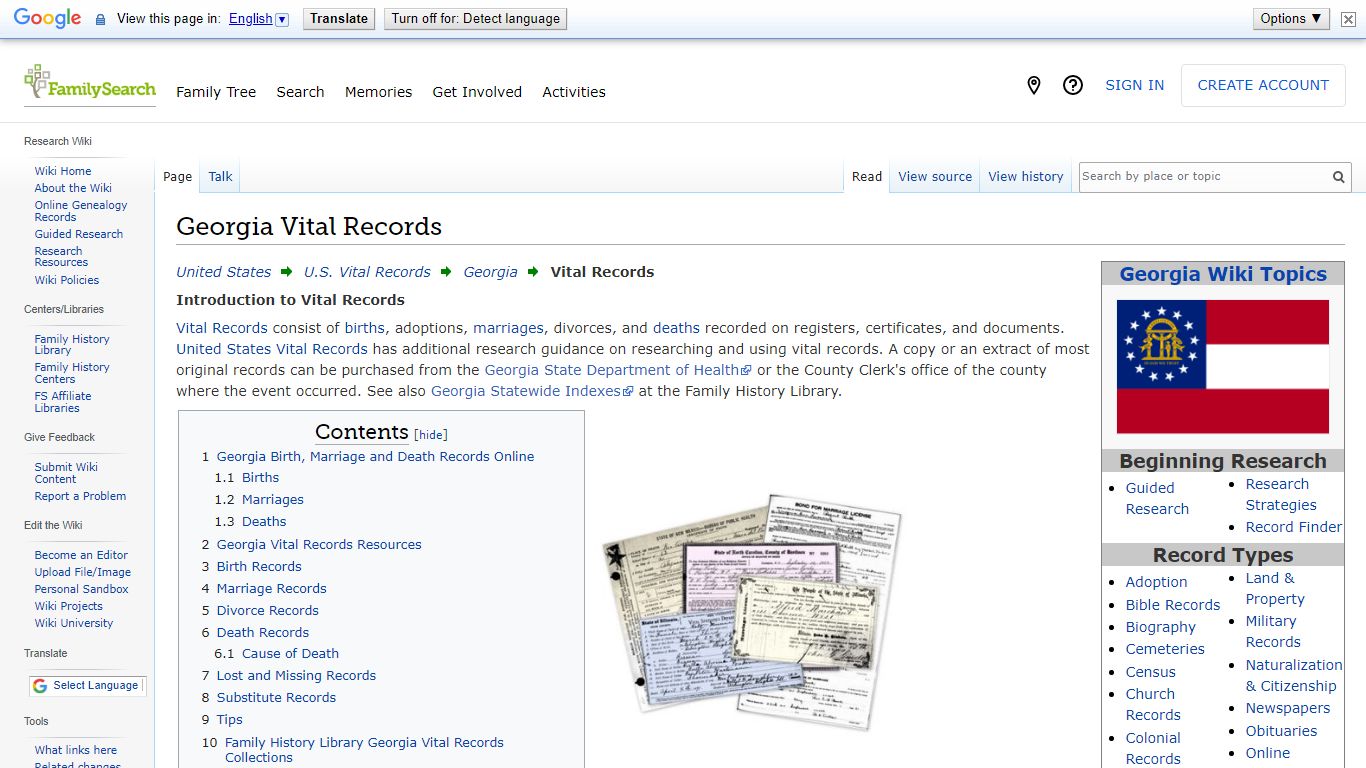This screenshot has width=1366, height=768.
Task: Open the Search menu
Action: click(300, 92)
